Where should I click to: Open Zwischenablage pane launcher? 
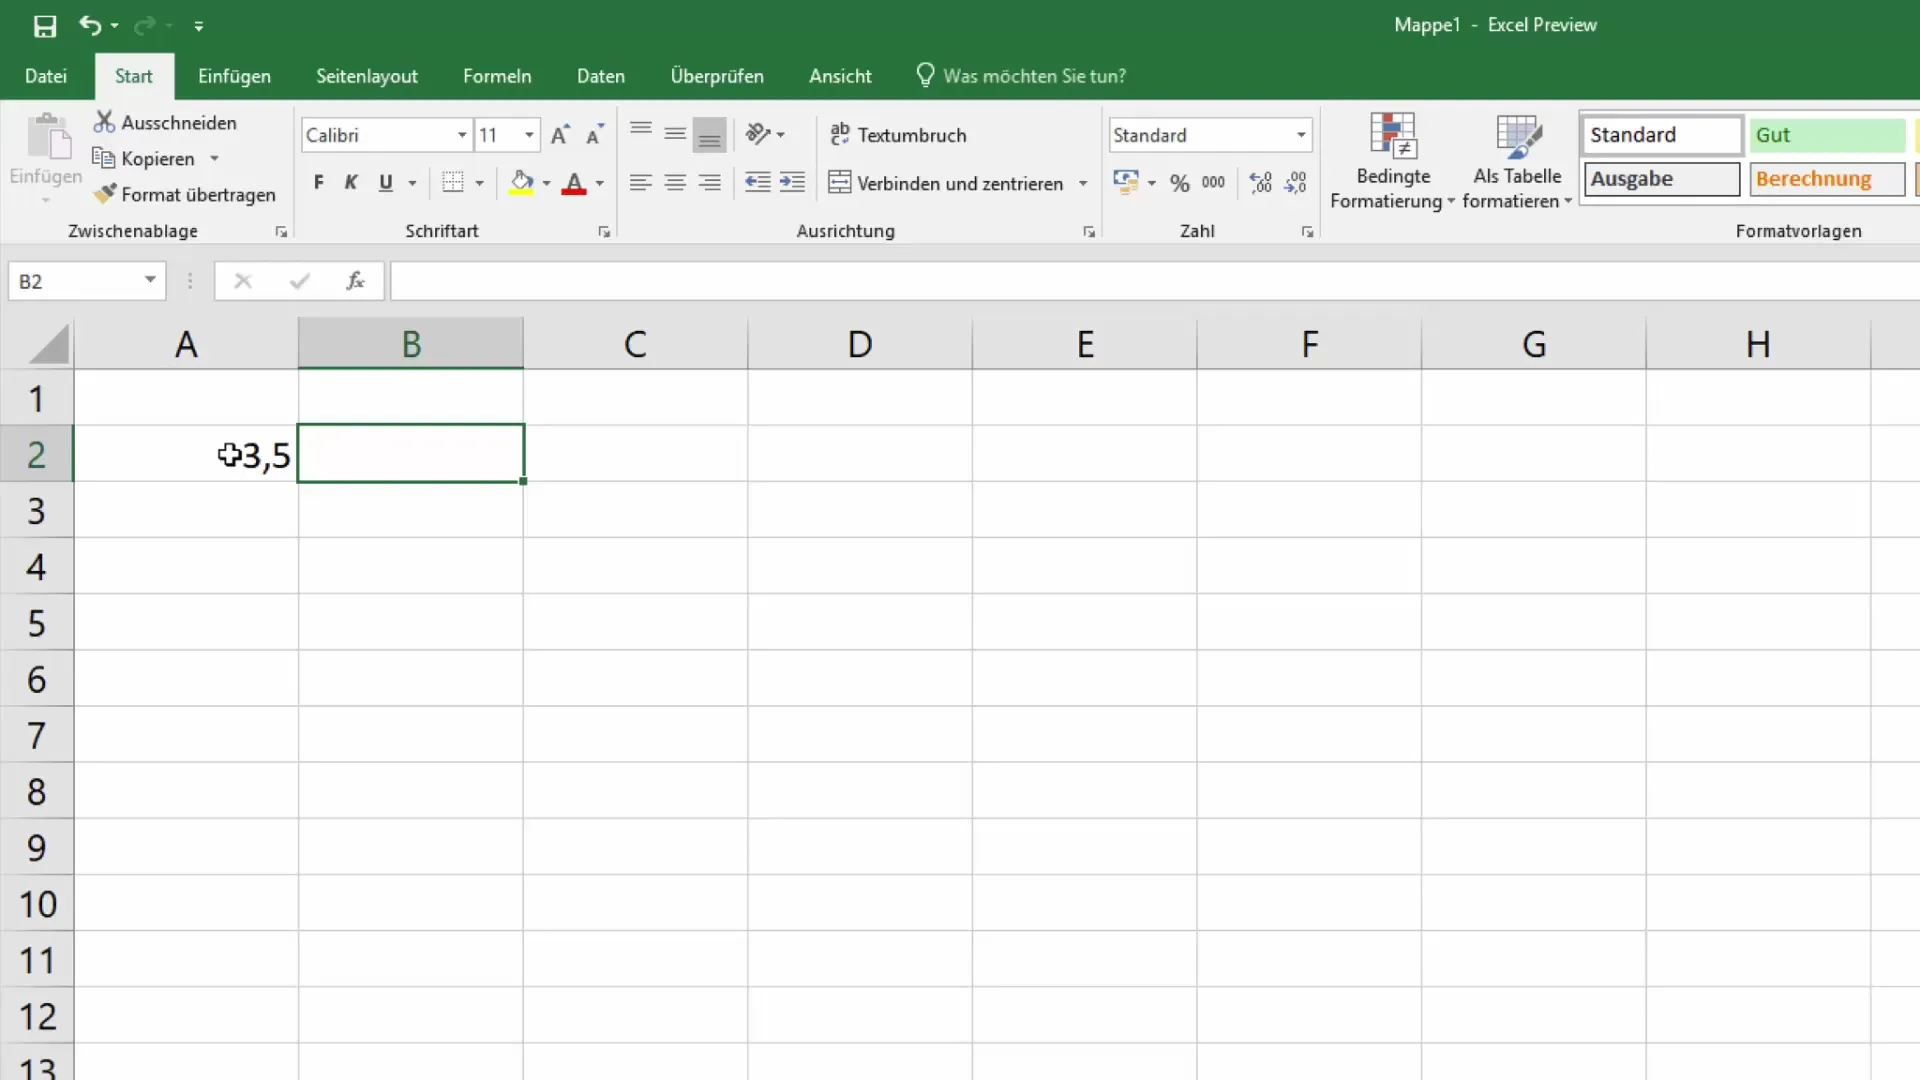tap(281, 232)
